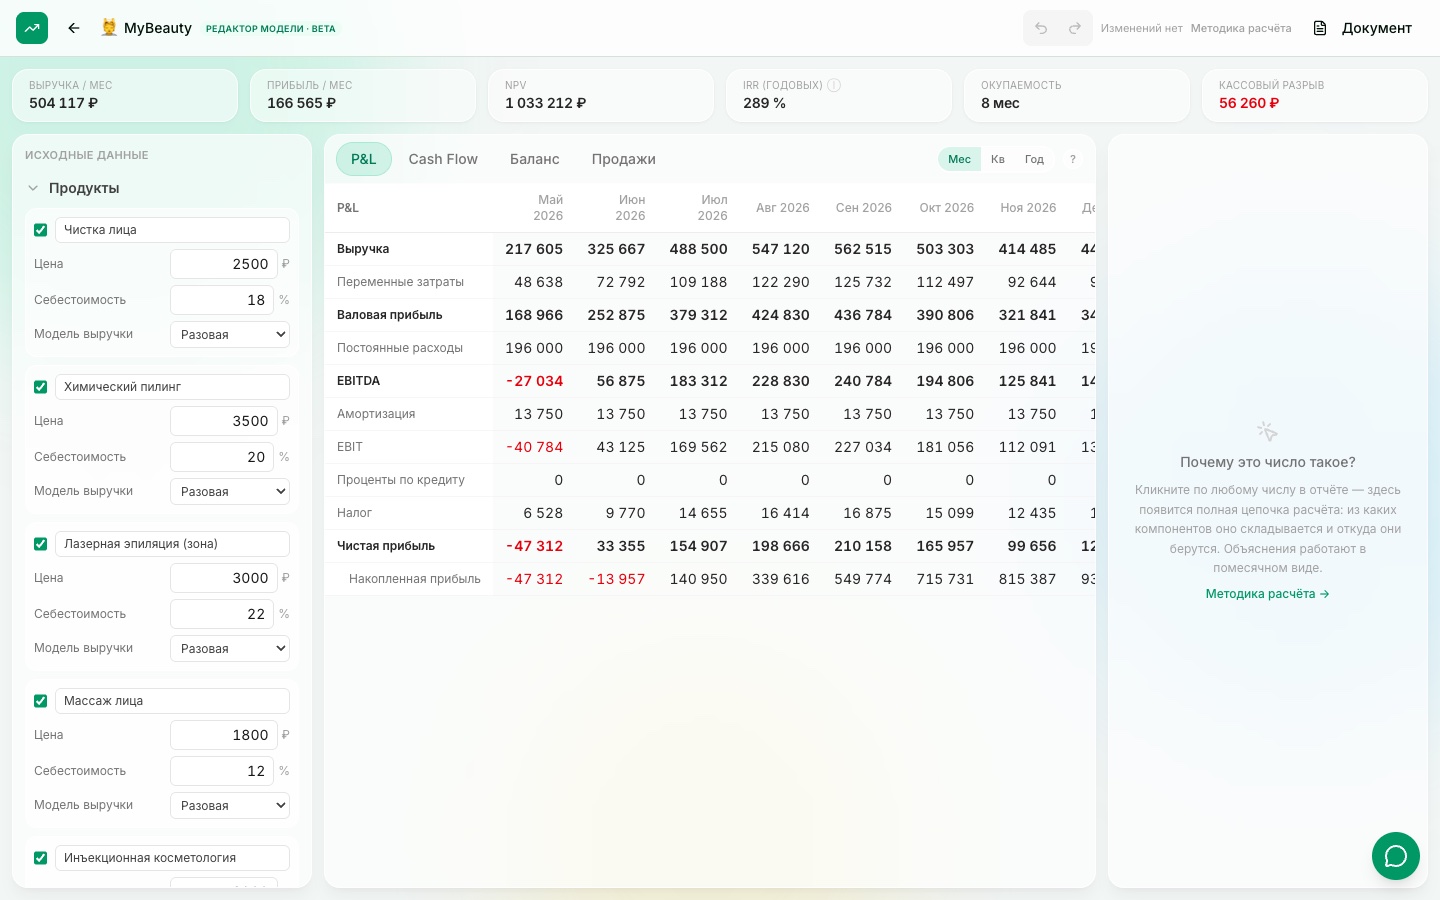Click the Выручка / мес KPI card
The height and width of the screenshot is (900, 1440).
125,95
